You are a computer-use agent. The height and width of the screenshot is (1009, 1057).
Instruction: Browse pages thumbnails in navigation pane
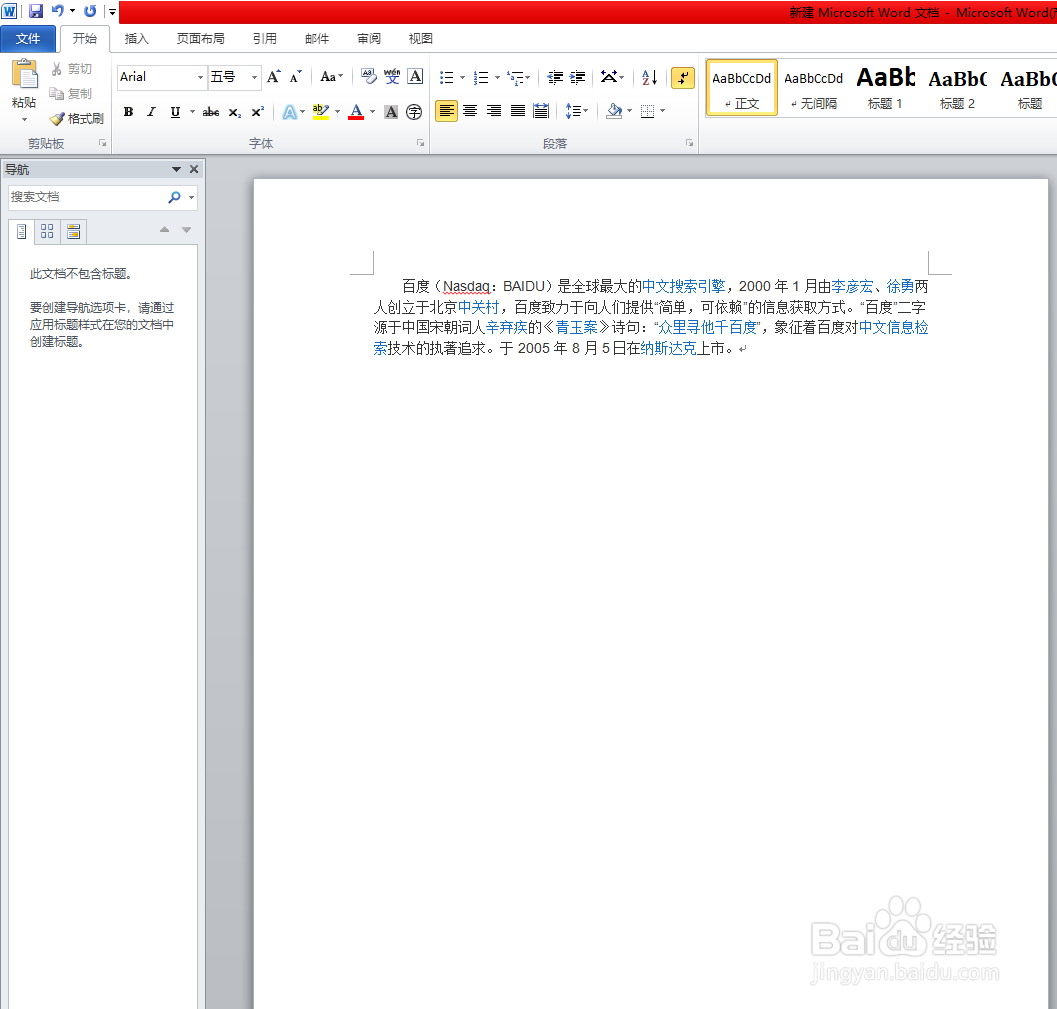[47, 232]
